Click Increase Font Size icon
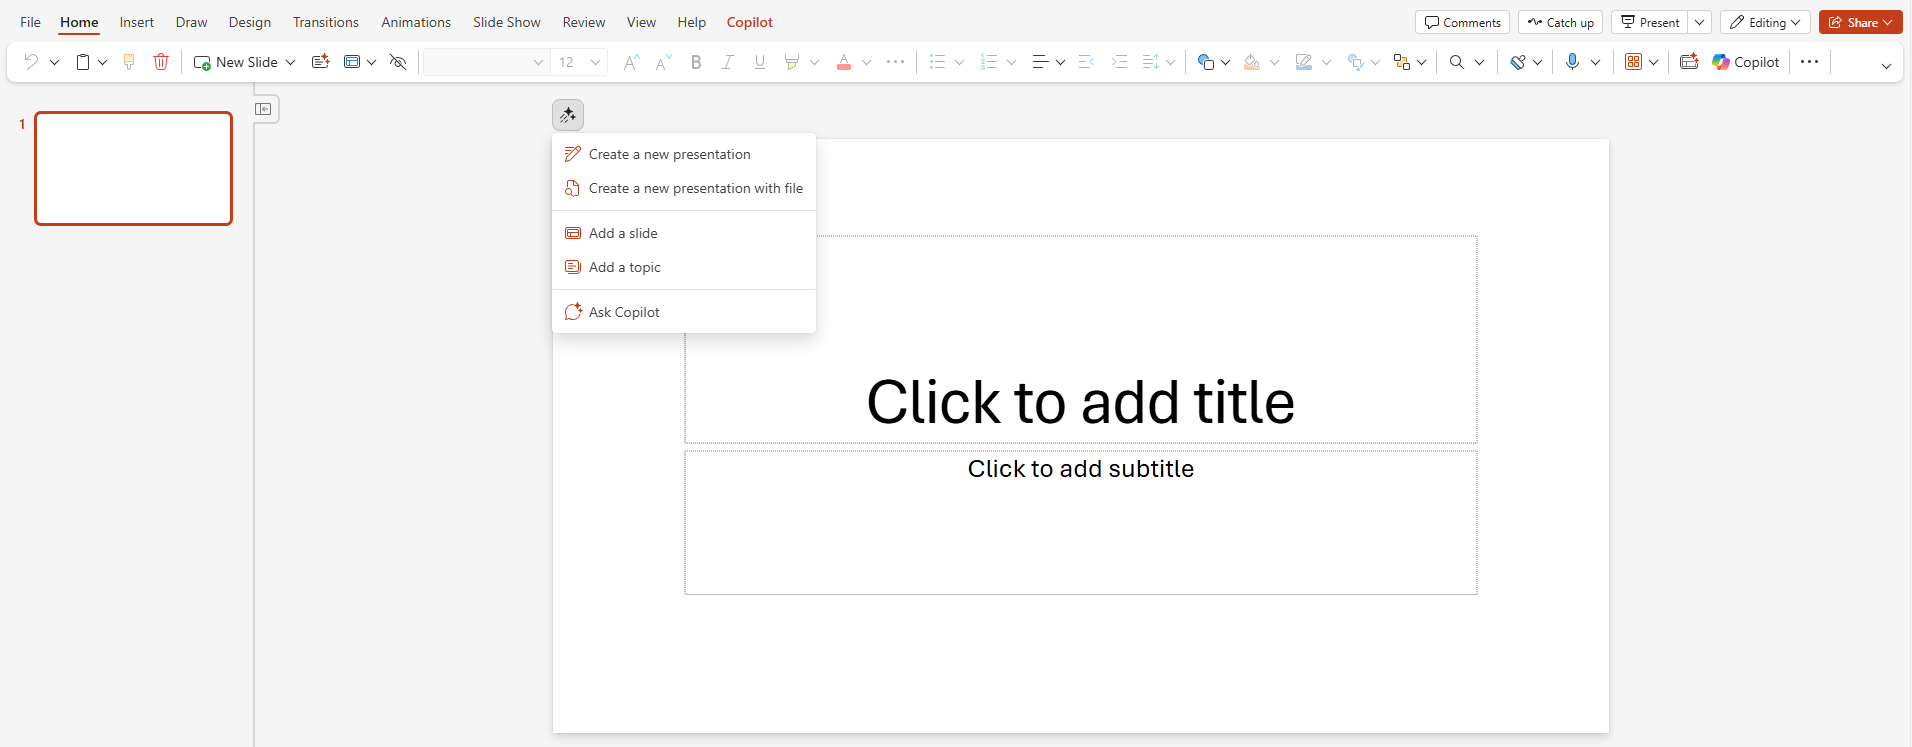This screenshot has height=747, width=1912. [x=631, y=62]
